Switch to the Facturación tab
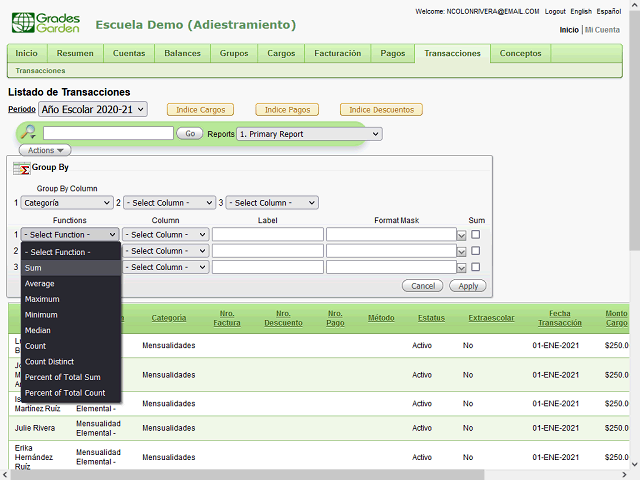The height and width of the screenshot is (480, 640). point(338,53)
